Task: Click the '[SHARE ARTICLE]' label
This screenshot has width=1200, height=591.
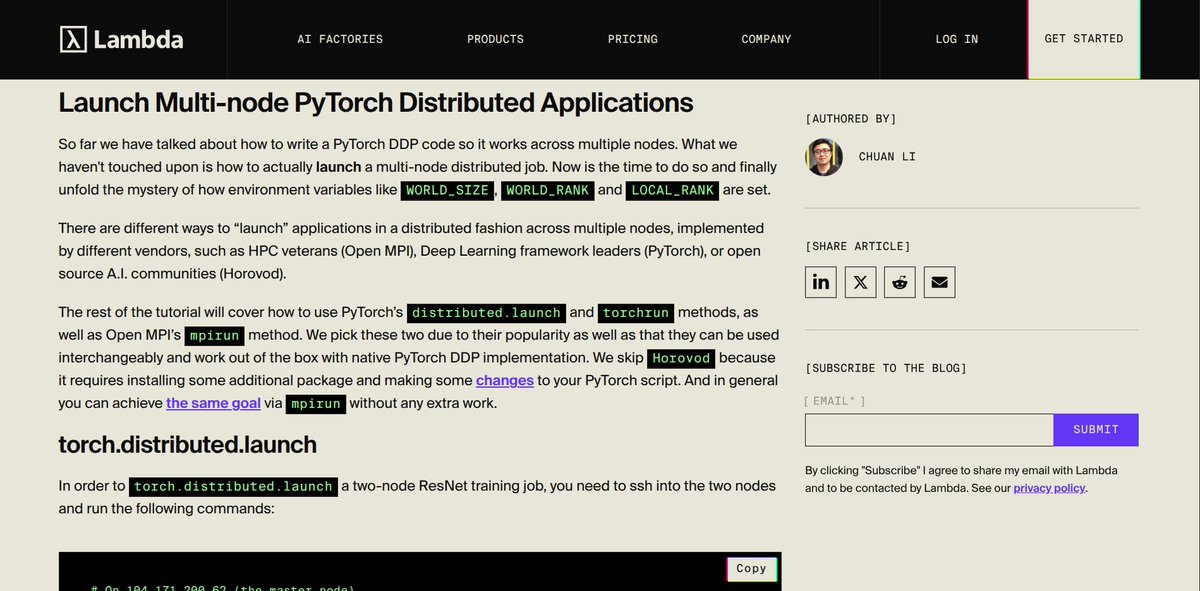Action: pyautogui.click(x=858, y=246)
